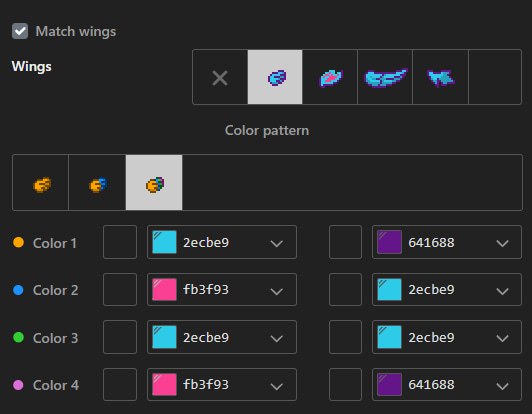This screenshot has width=532, height=414.
Task: Click the cyan swatch in Color 3 left
Action: tap(164, 337)
